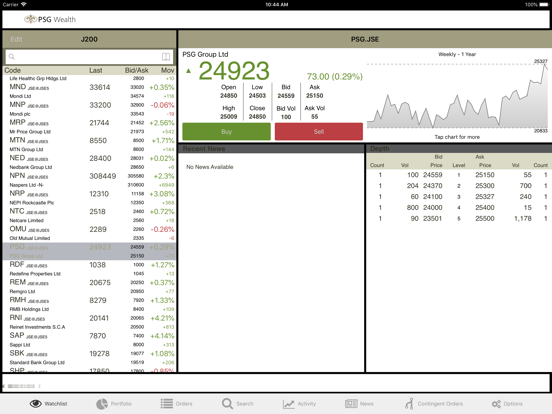
Task: Tap the Weekly 1 Year price chart
Action: click(457, 96)
